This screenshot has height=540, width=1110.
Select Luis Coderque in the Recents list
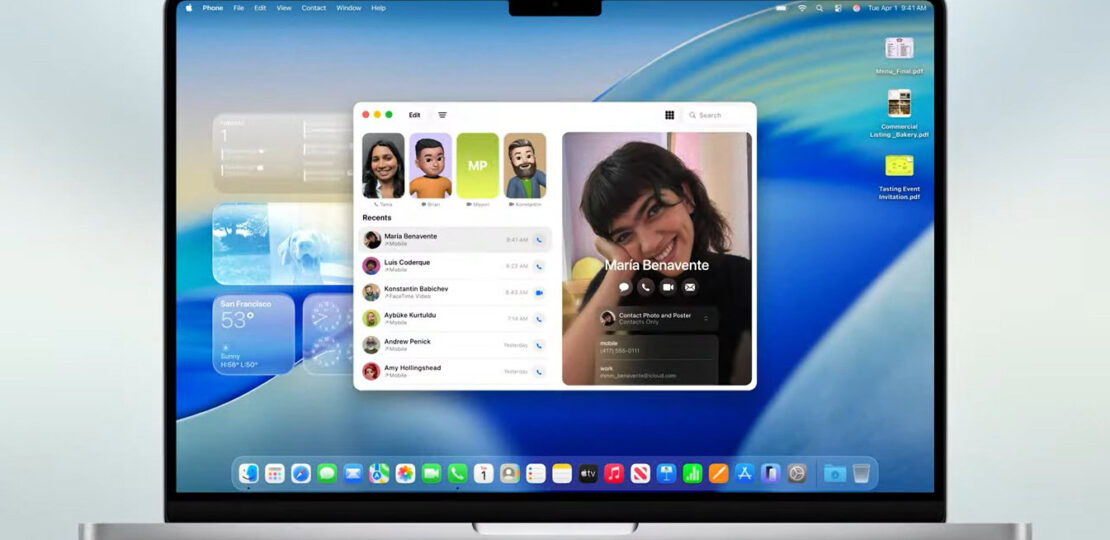tap(454, 266)
